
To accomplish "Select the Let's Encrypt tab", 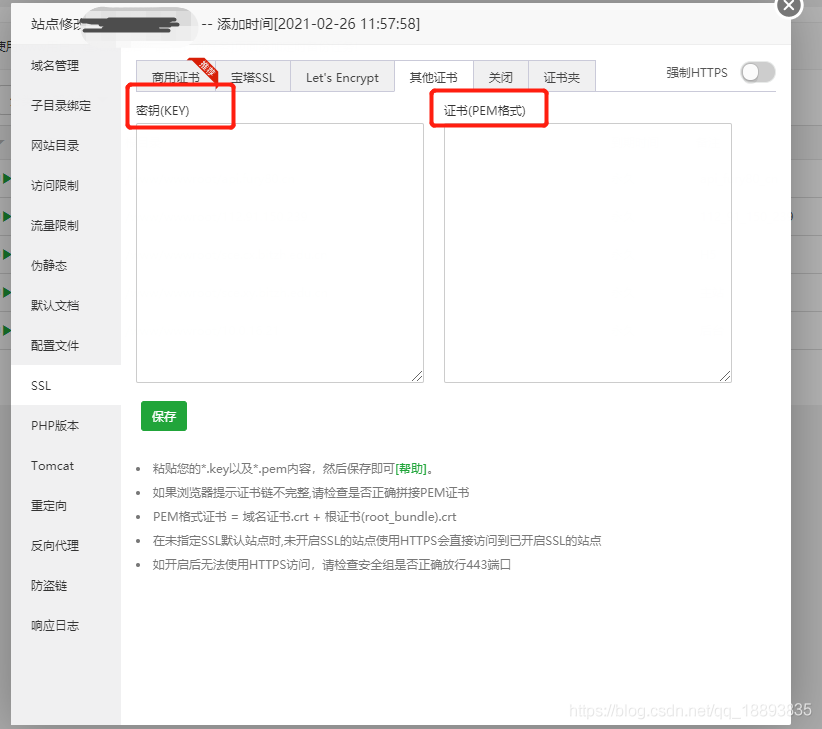I will point(342,77).
